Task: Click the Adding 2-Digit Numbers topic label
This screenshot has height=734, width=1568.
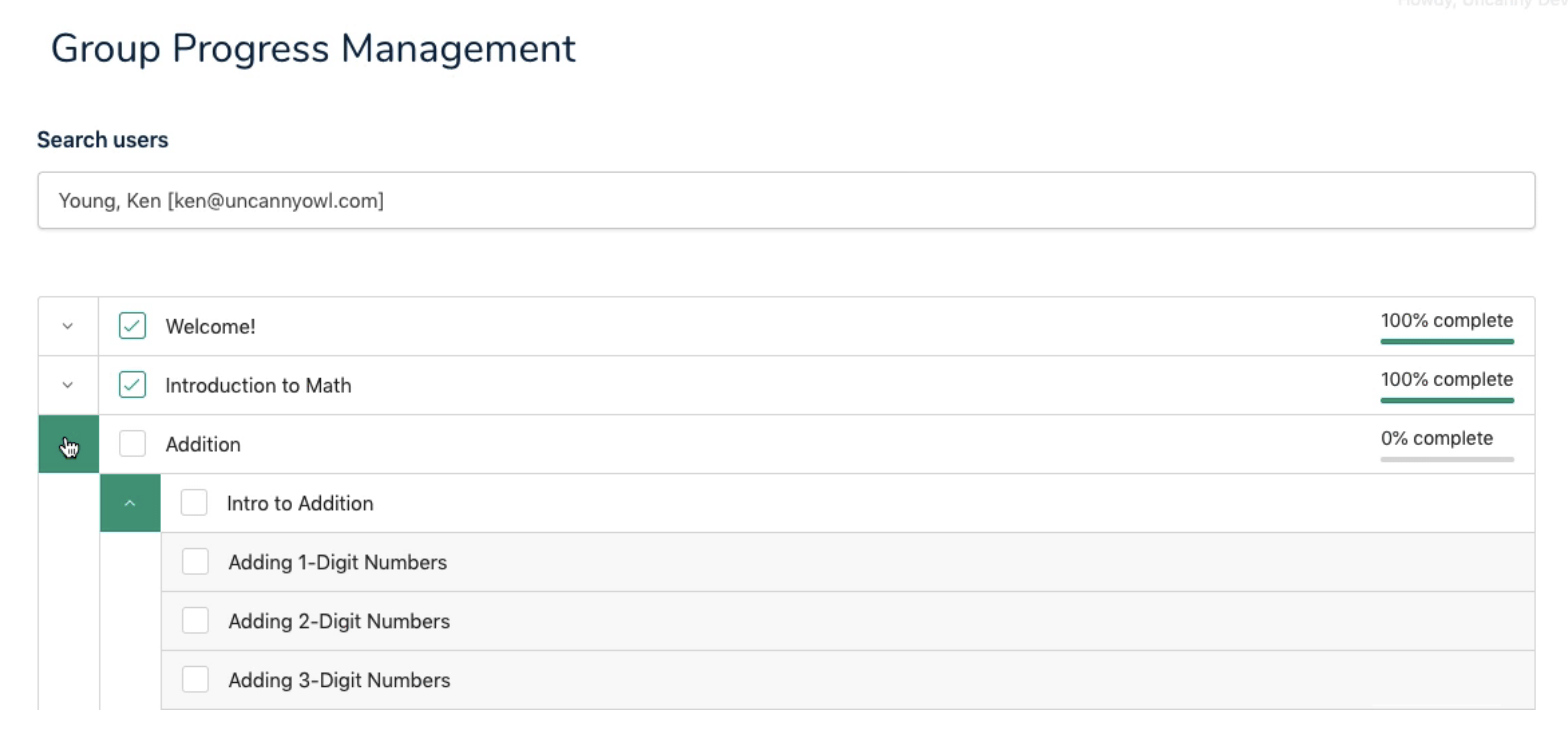Action: tap(339, 622)
